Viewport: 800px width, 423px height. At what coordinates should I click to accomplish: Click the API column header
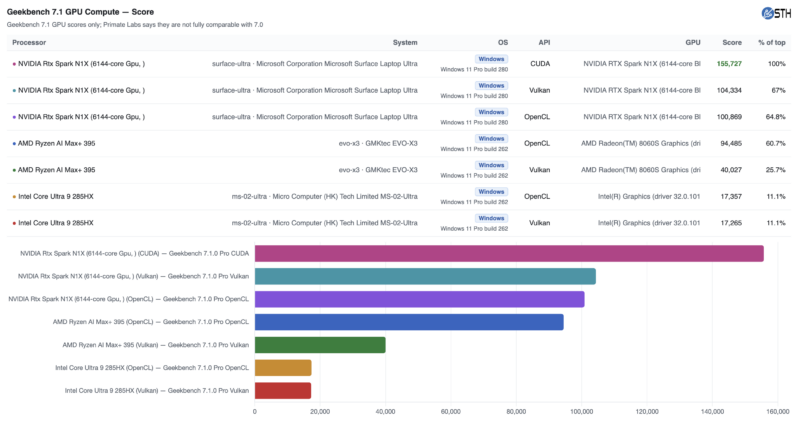(x=544, y=43)
